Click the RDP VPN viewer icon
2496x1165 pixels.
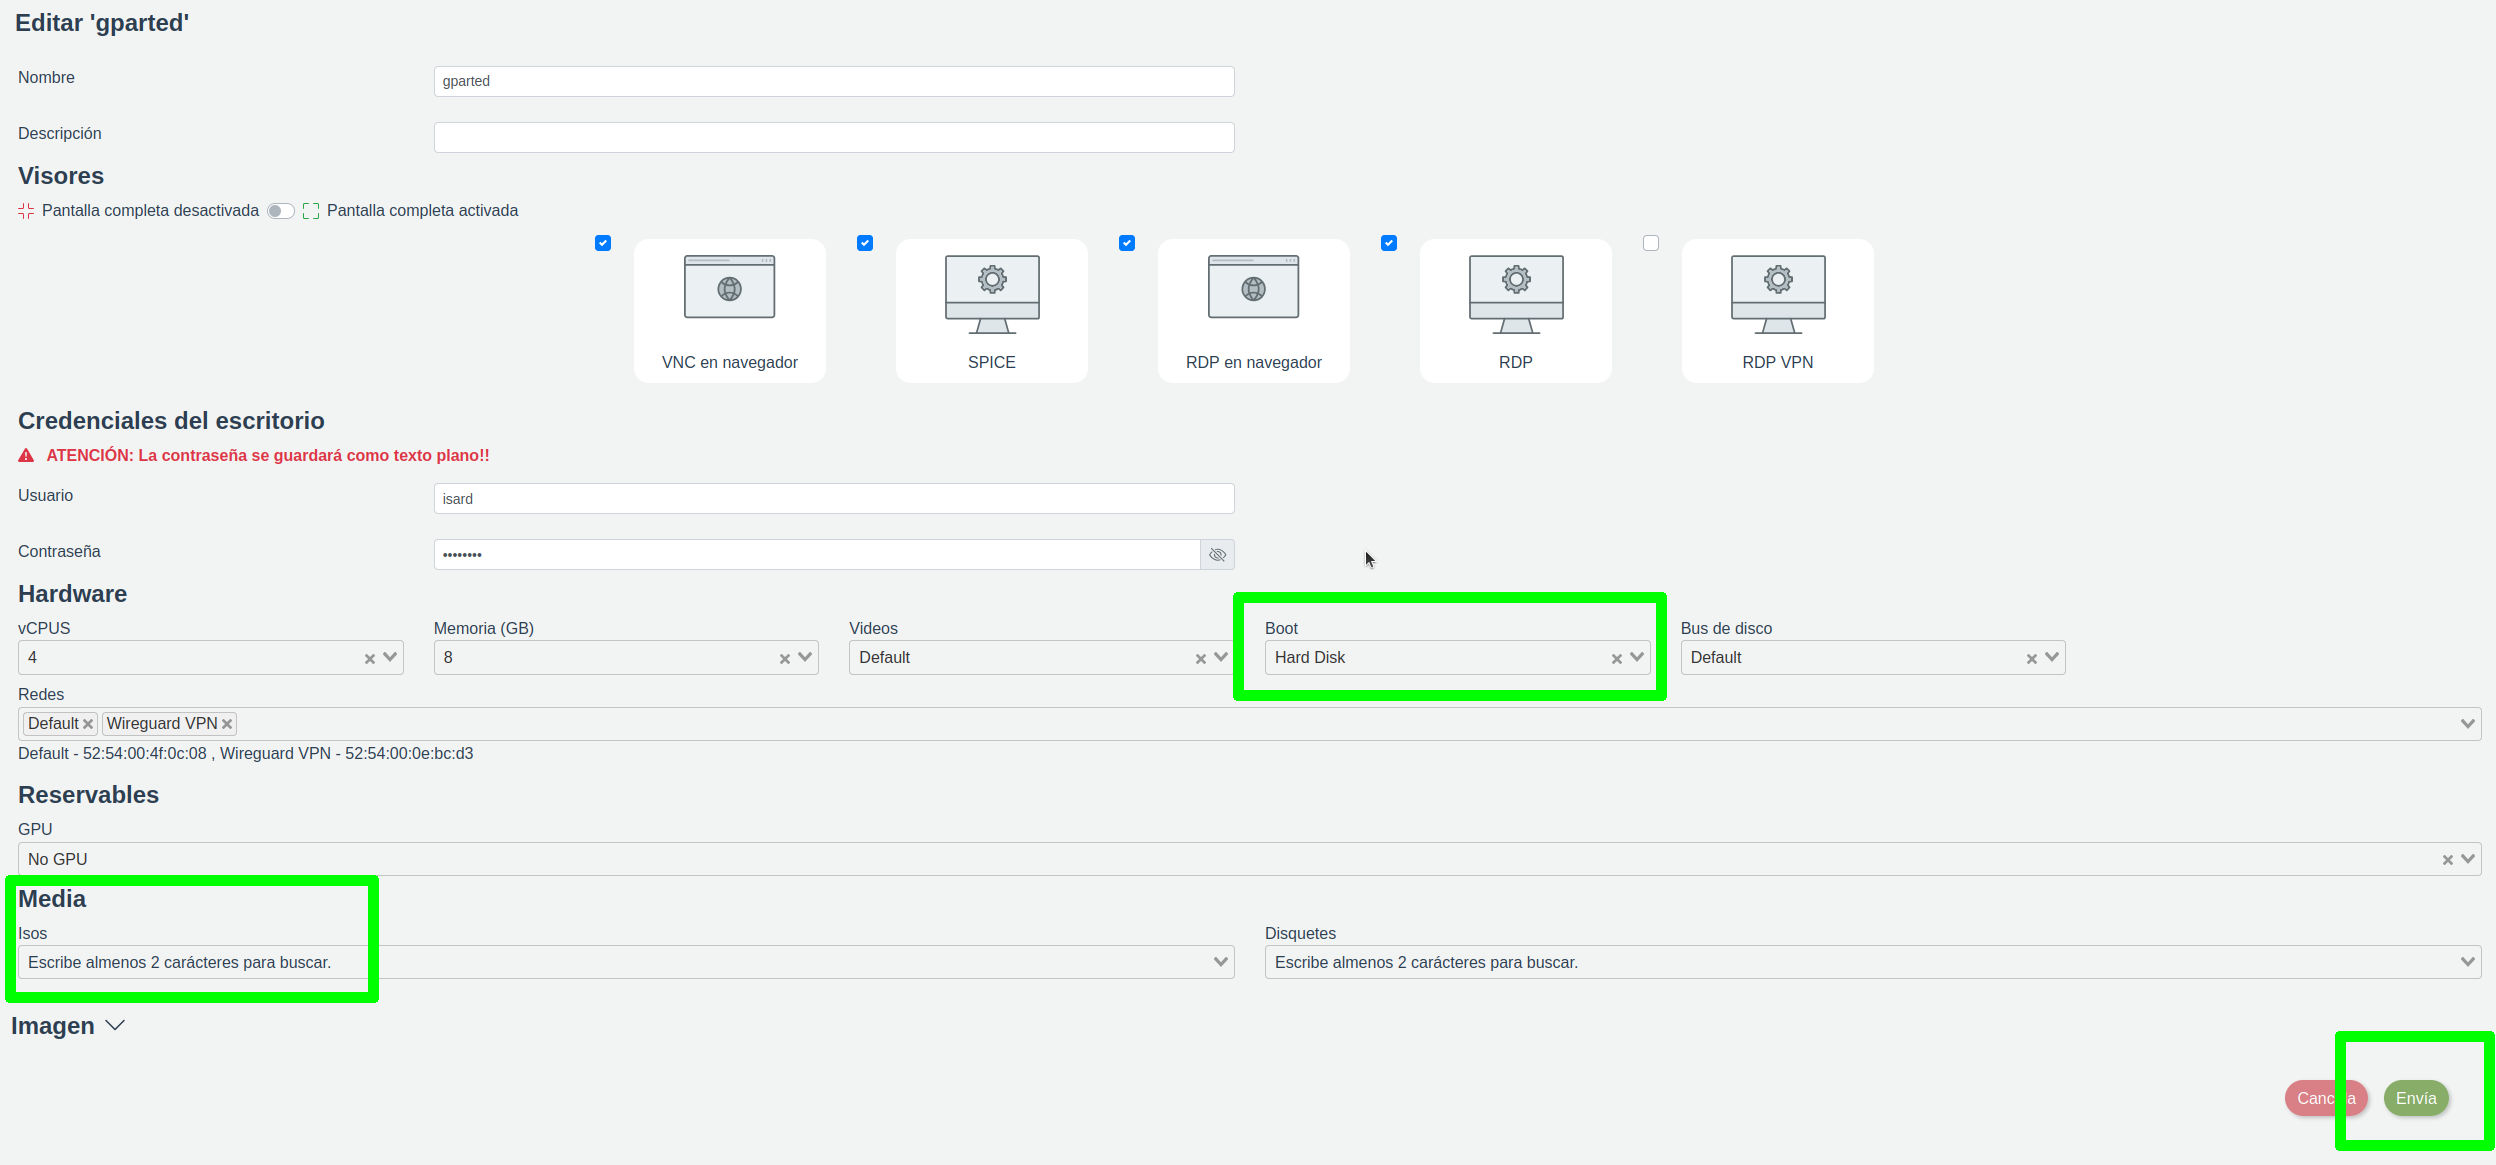click(1778, 292)
